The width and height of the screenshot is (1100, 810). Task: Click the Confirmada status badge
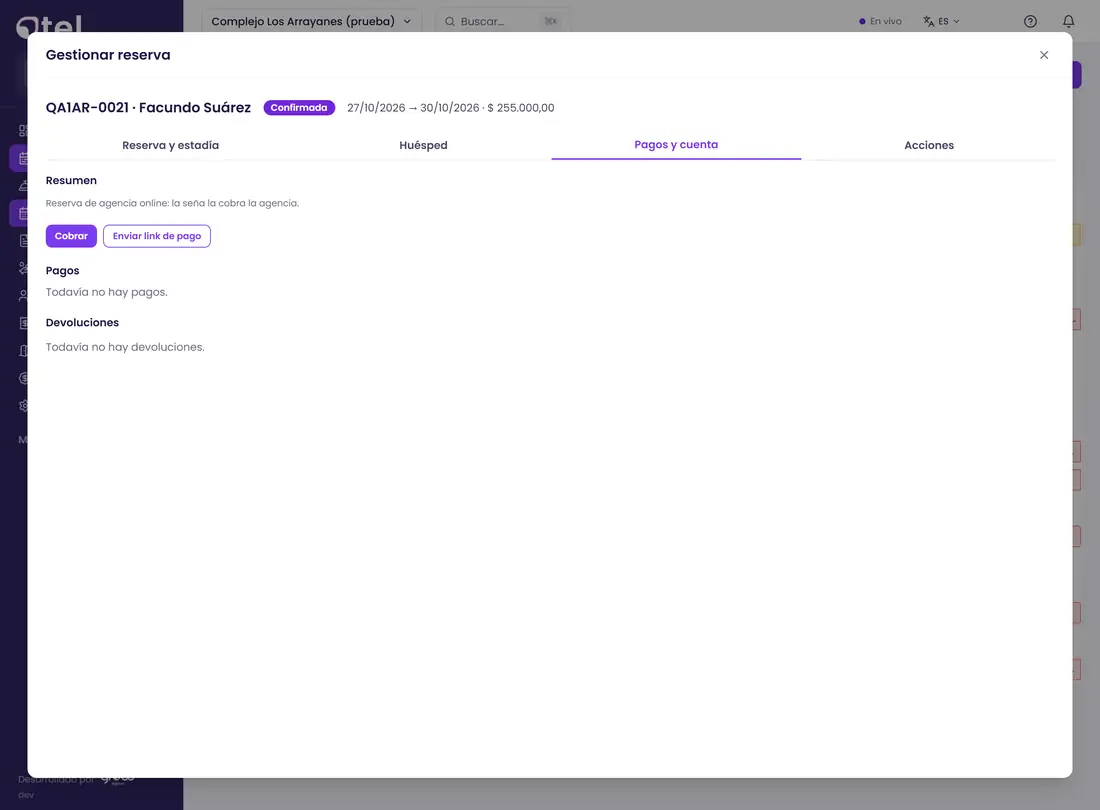pos(299,107)
